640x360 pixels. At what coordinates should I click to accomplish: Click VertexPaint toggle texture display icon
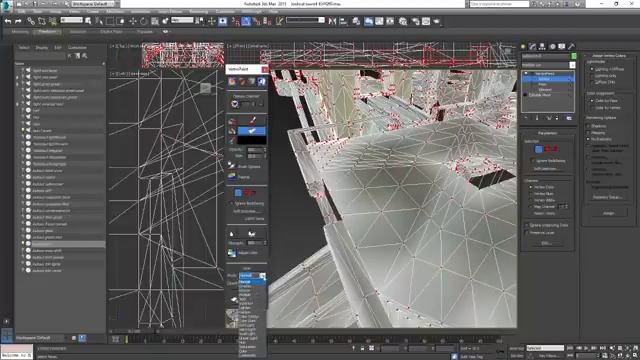[x=262, y=82]
